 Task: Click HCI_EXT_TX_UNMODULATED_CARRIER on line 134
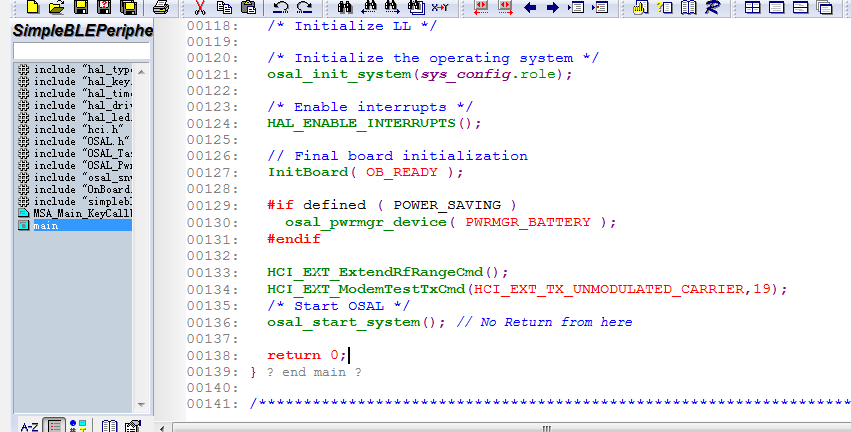click(609, 289)
